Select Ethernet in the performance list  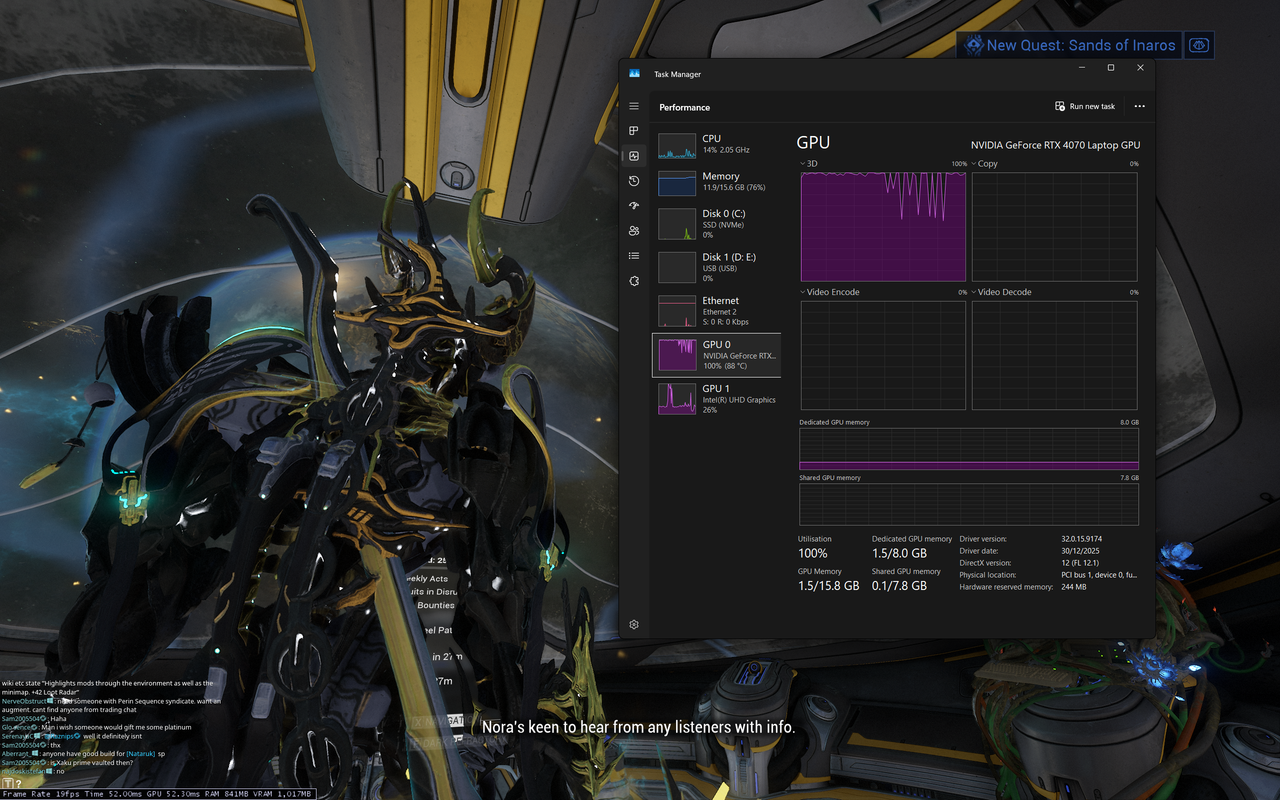[x=716, y=311]
